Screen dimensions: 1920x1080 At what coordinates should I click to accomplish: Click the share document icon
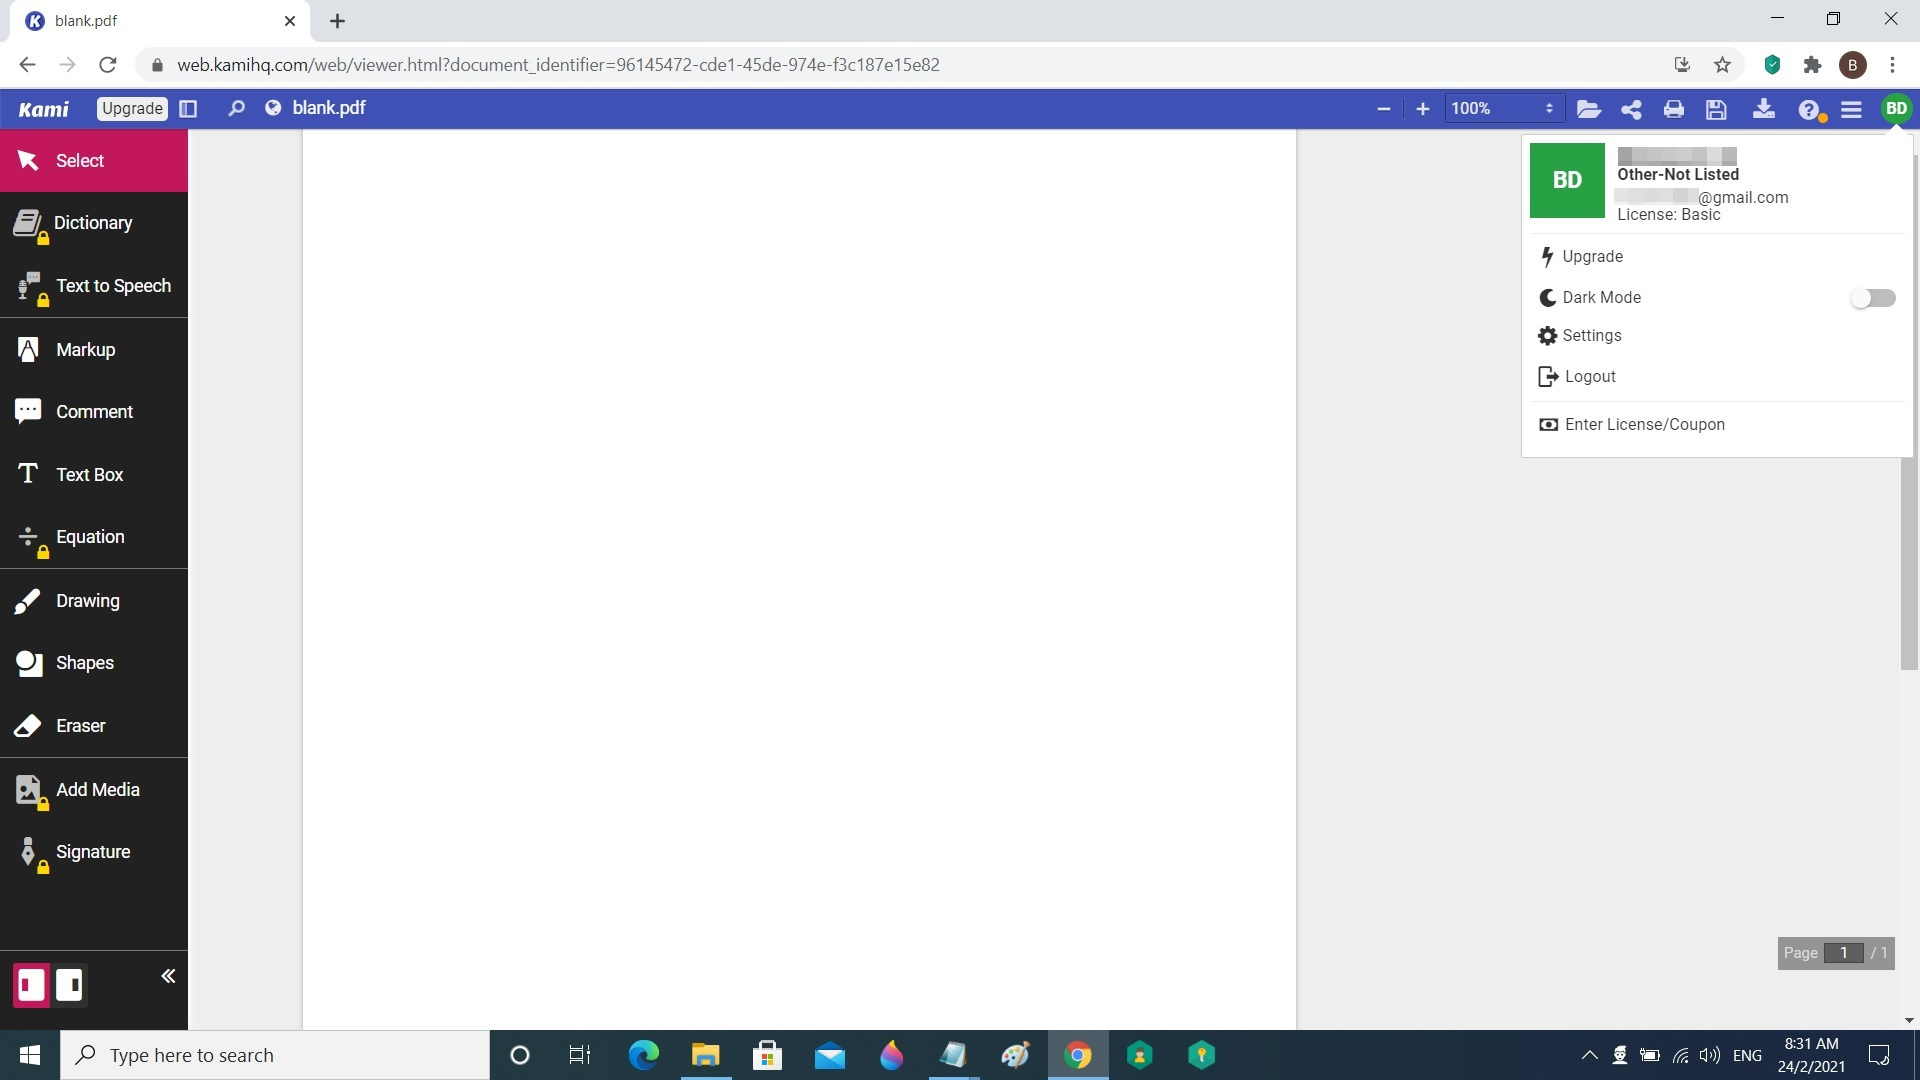click(x=1631, y=109)
